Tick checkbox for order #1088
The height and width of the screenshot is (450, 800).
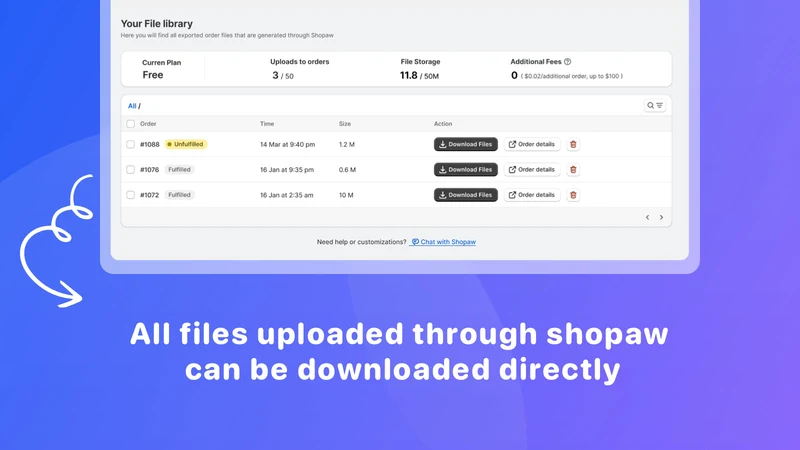point(131,144)
